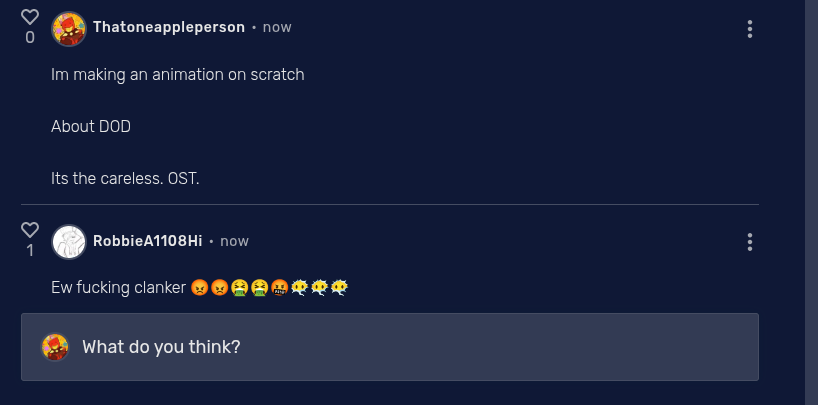This screenshot has width=818, height=405.
Task: Open Thatoneappleperson's profile avatar
Action: 68,28
